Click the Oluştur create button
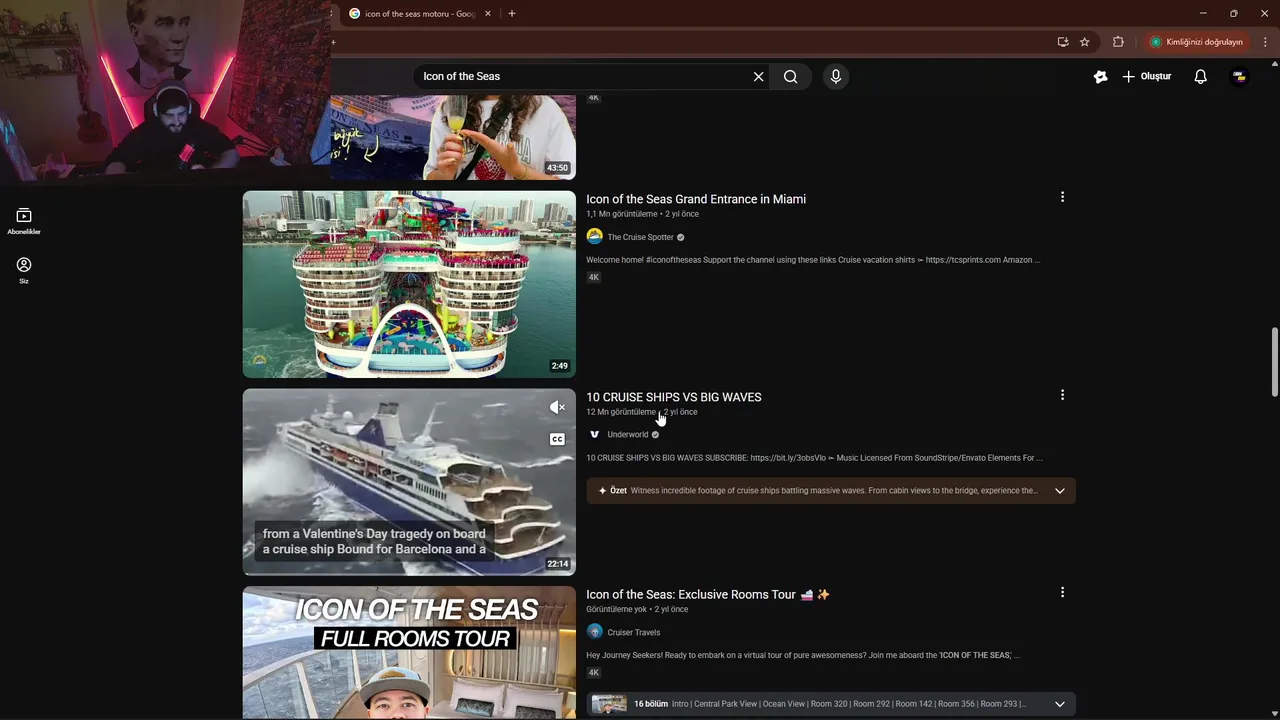The height and width of the screenshot is (720, 1280). (1146, 76)
